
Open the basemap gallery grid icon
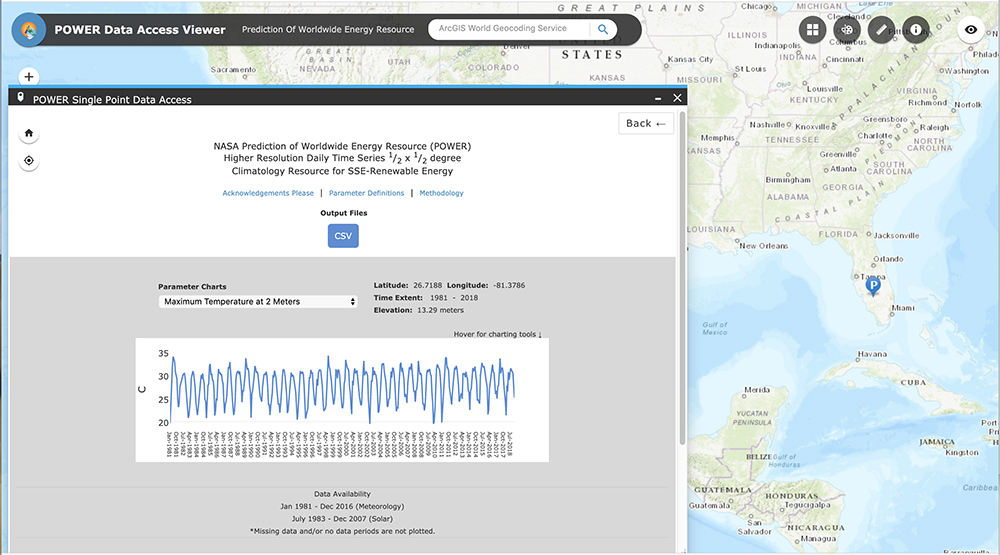812,29
